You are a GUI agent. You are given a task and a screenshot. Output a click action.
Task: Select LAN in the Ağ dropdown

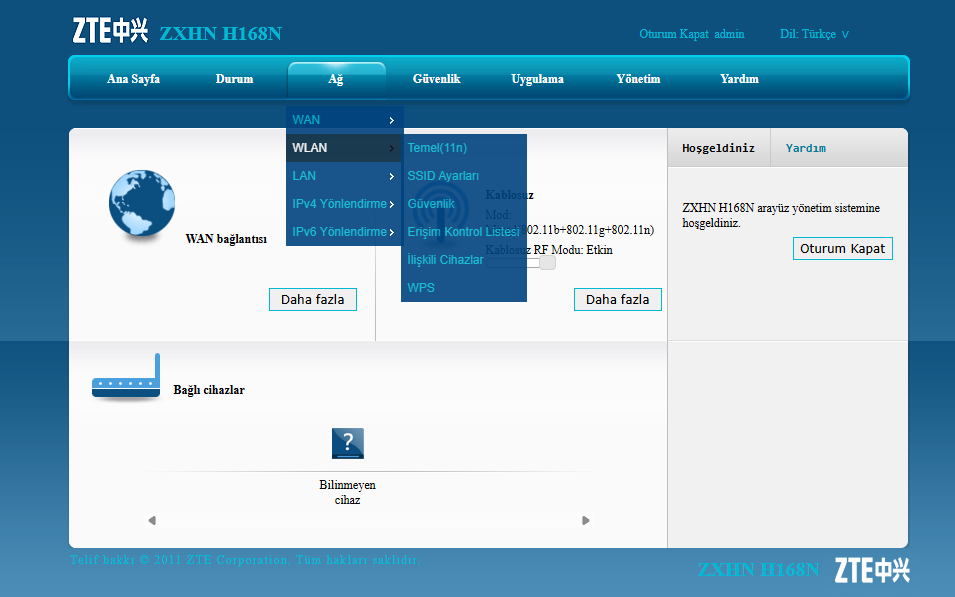(344, 176)
